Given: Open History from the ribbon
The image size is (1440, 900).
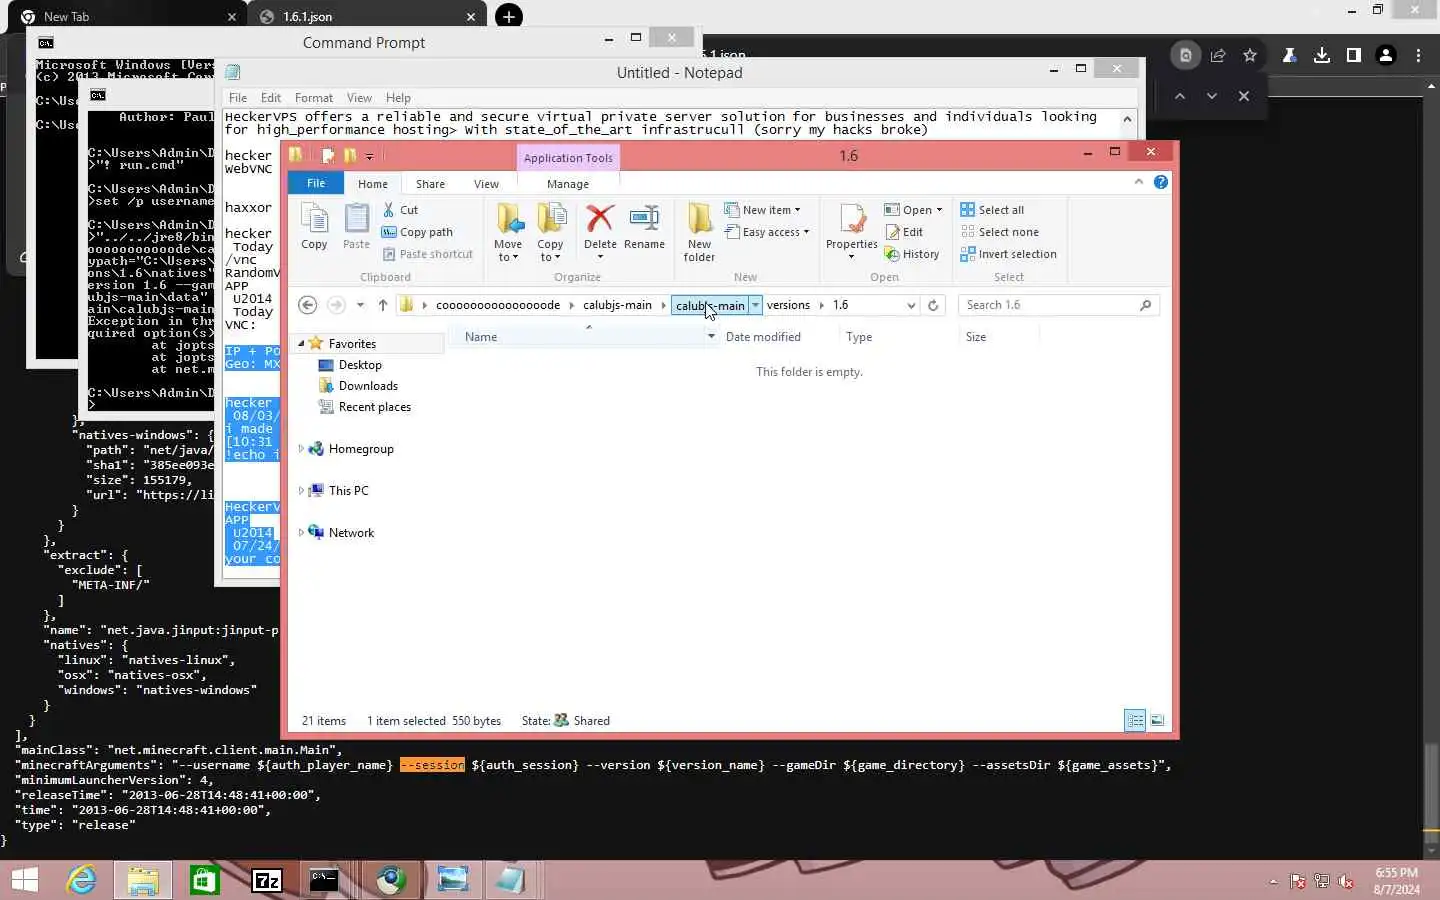Looking at the screenshot, I should [x=912, y=254].
